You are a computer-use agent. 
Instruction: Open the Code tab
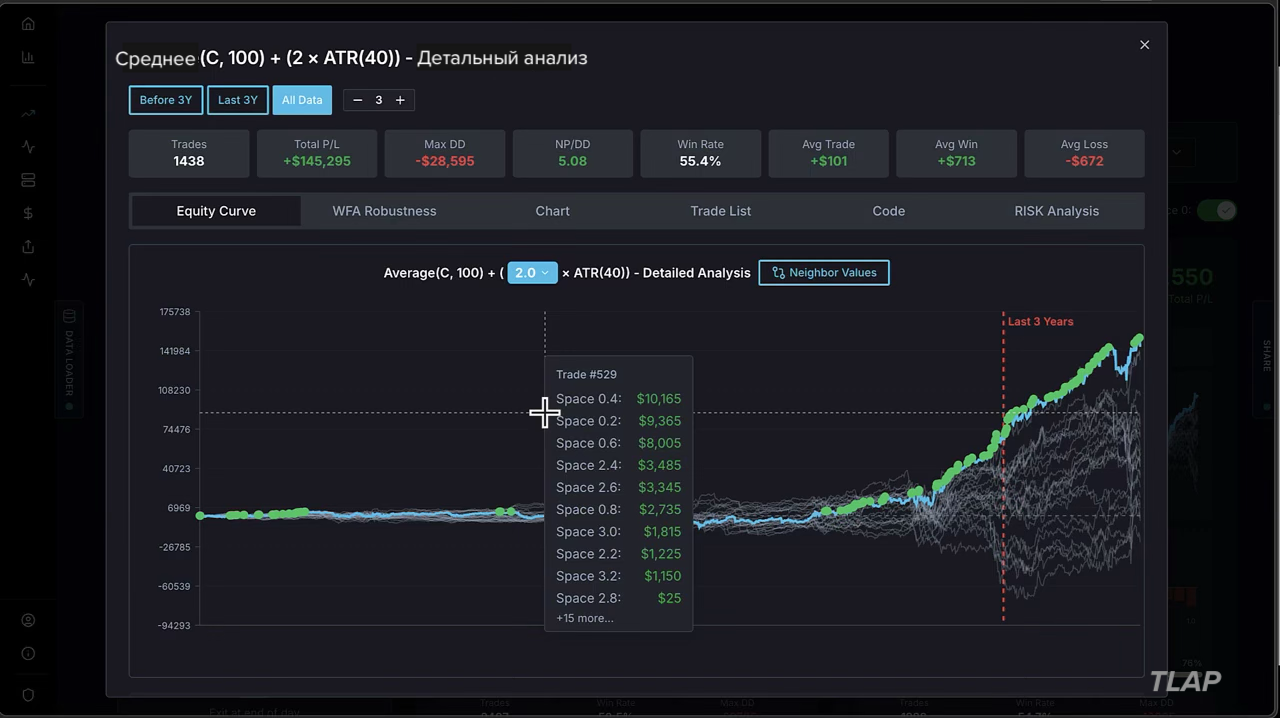pyautogui.click(x=888, y=211)
